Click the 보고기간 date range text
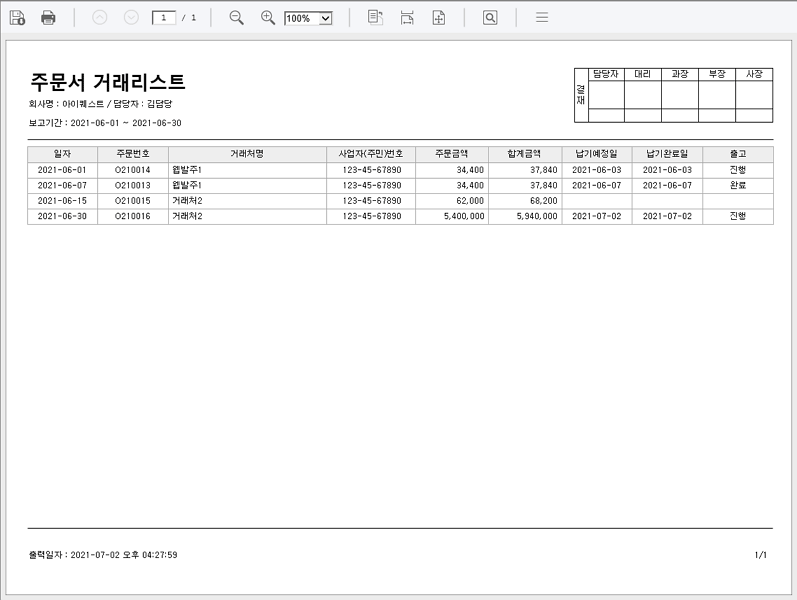 coord(105,123)
